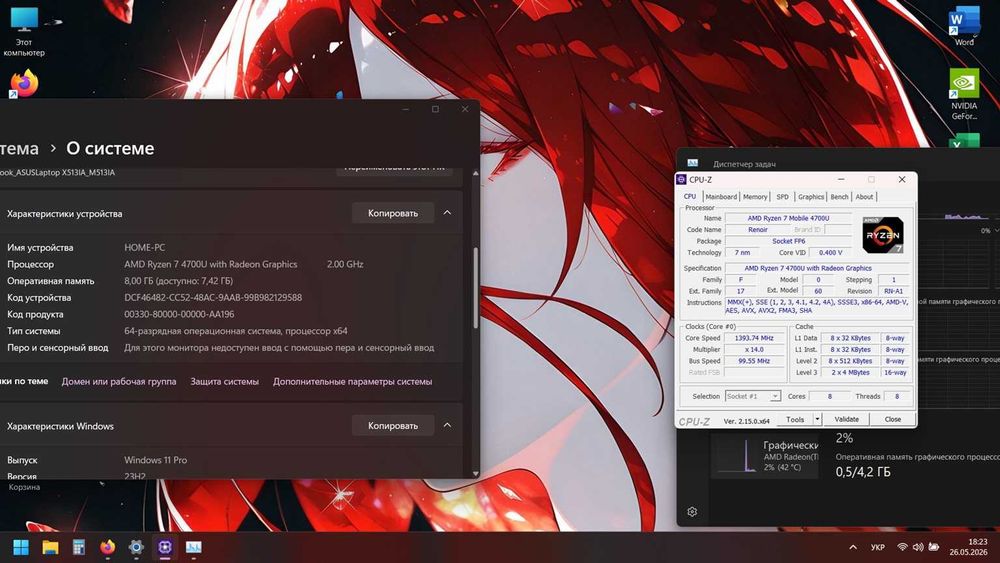Screen dimensions: 1000x563
Task: Click the battery tray icon
Action: tap(934, 547)
